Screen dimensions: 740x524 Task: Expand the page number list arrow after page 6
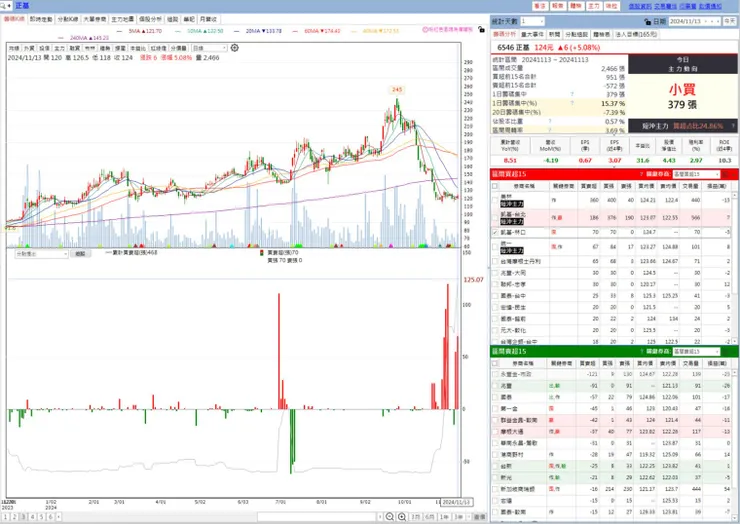coord(59,517)
